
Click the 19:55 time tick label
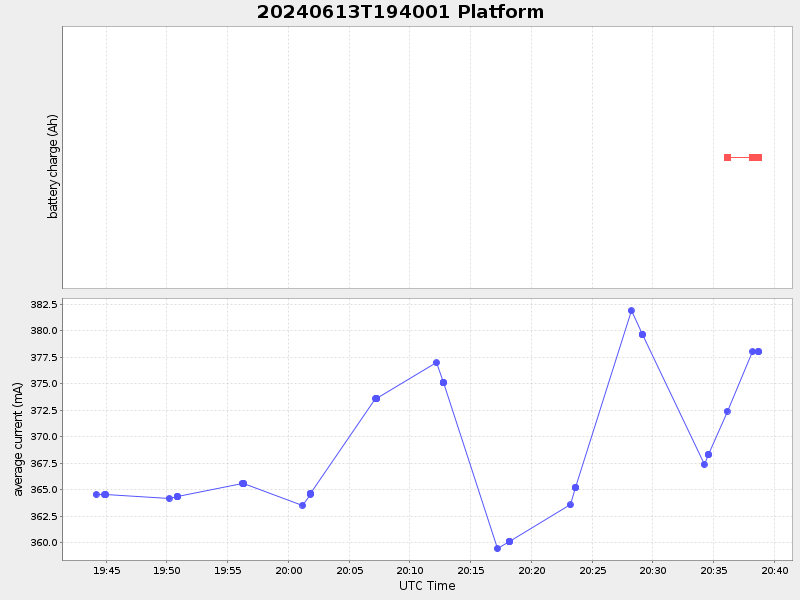tap(228, 571)
